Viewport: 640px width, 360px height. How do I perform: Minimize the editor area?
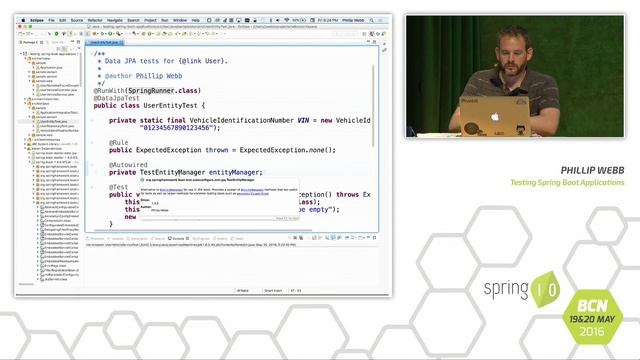coord(369,42)
